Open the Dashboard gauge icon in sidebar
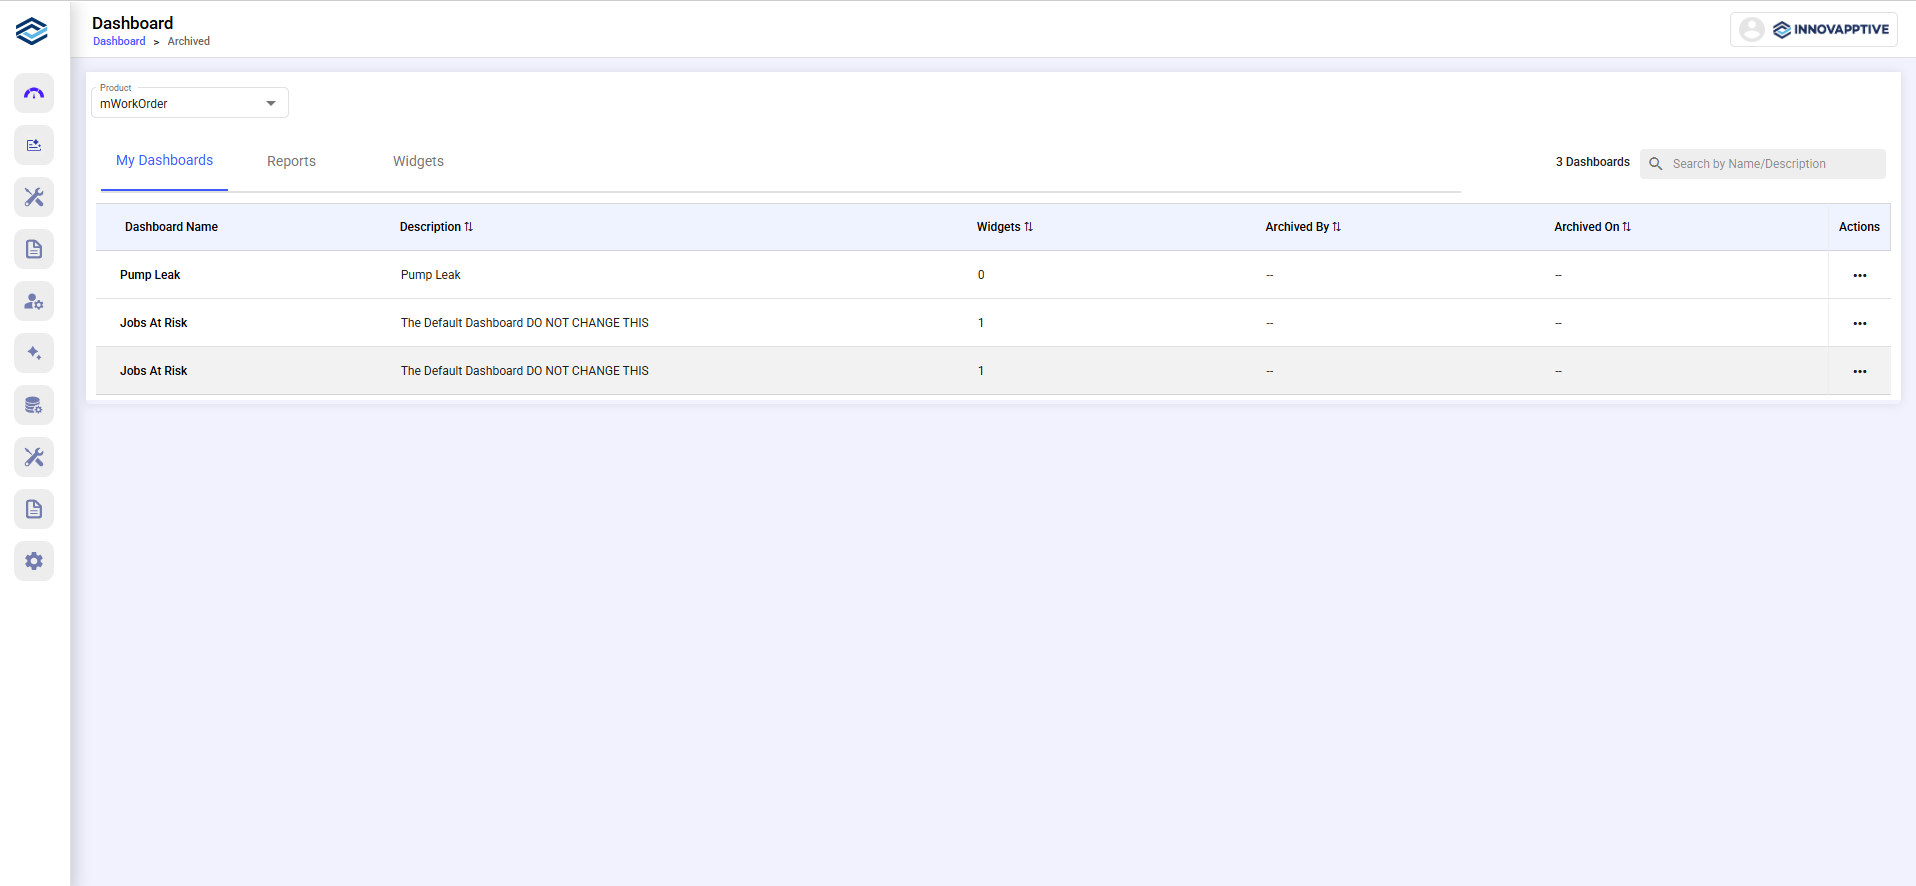The image size is (1916, 886). tap(34, 93)
